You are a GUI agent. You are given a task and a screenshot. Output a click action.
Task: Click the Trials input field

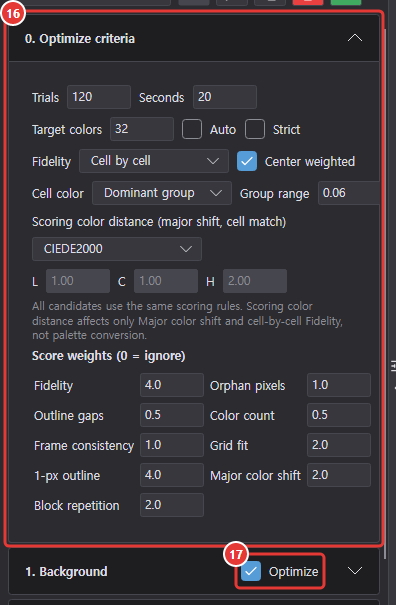(x=99, y=97)
